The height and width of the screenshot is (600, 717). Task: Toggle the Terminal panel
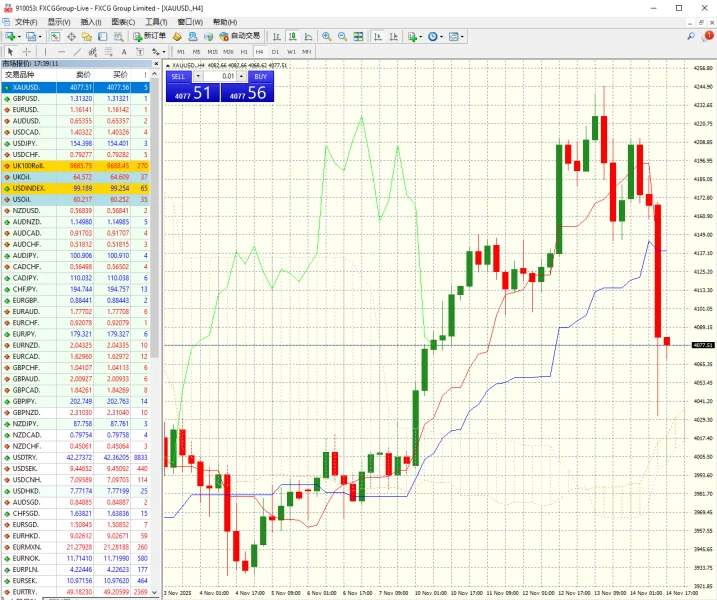click(x=102, y=37)
